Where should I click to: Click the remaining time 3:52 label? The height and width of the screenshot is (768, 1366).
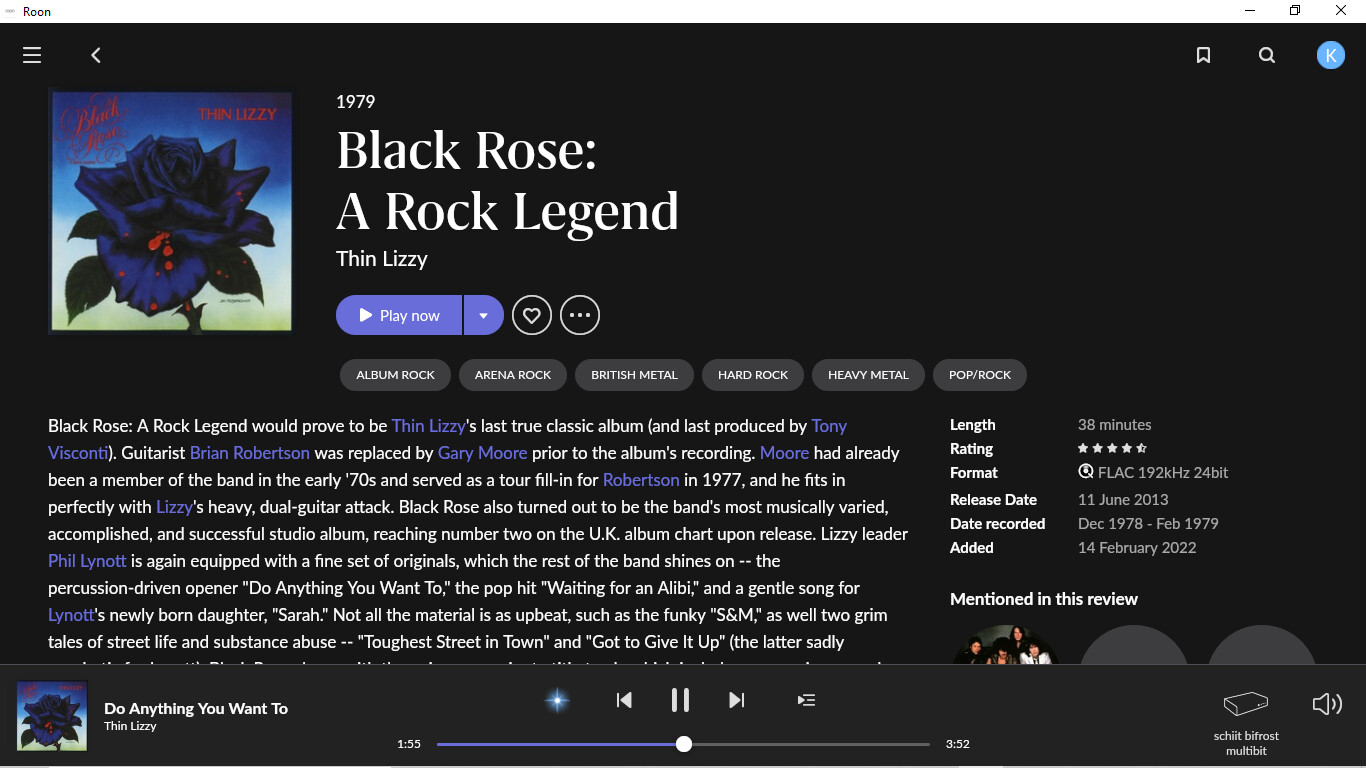tap(958, 744)
